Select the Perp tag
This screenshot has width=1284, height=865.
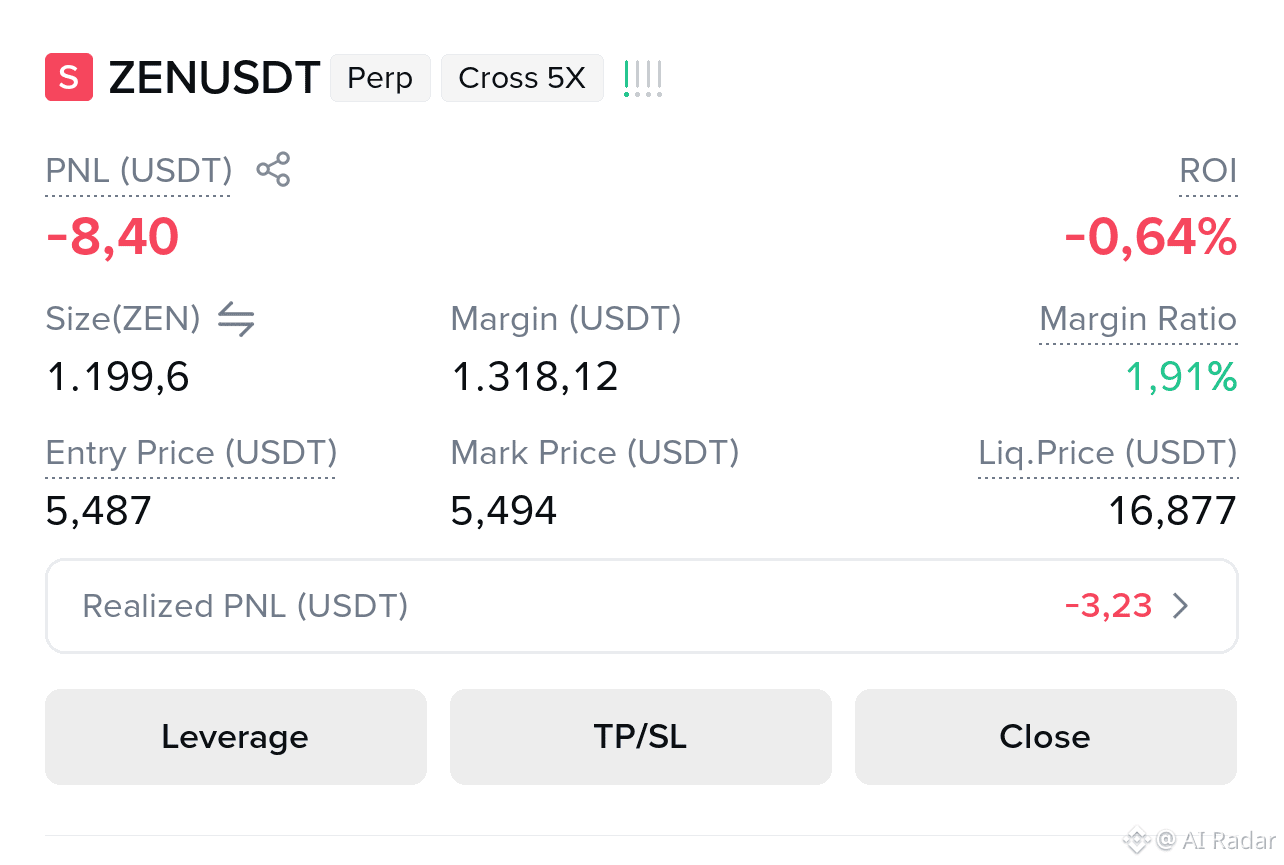[x=380, y=78]
